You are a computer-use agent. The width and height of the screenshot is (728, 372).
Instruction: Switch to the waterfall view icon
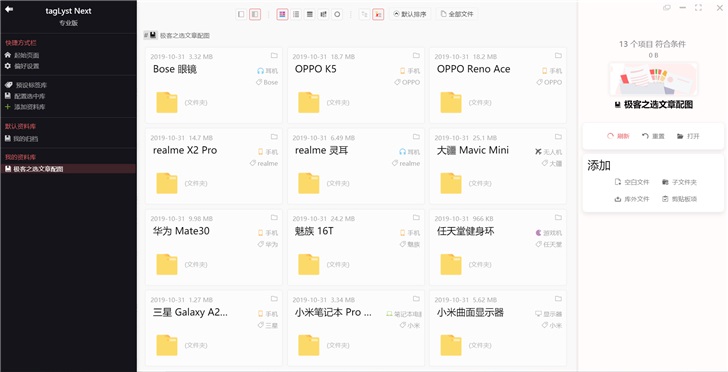[324, 14]
